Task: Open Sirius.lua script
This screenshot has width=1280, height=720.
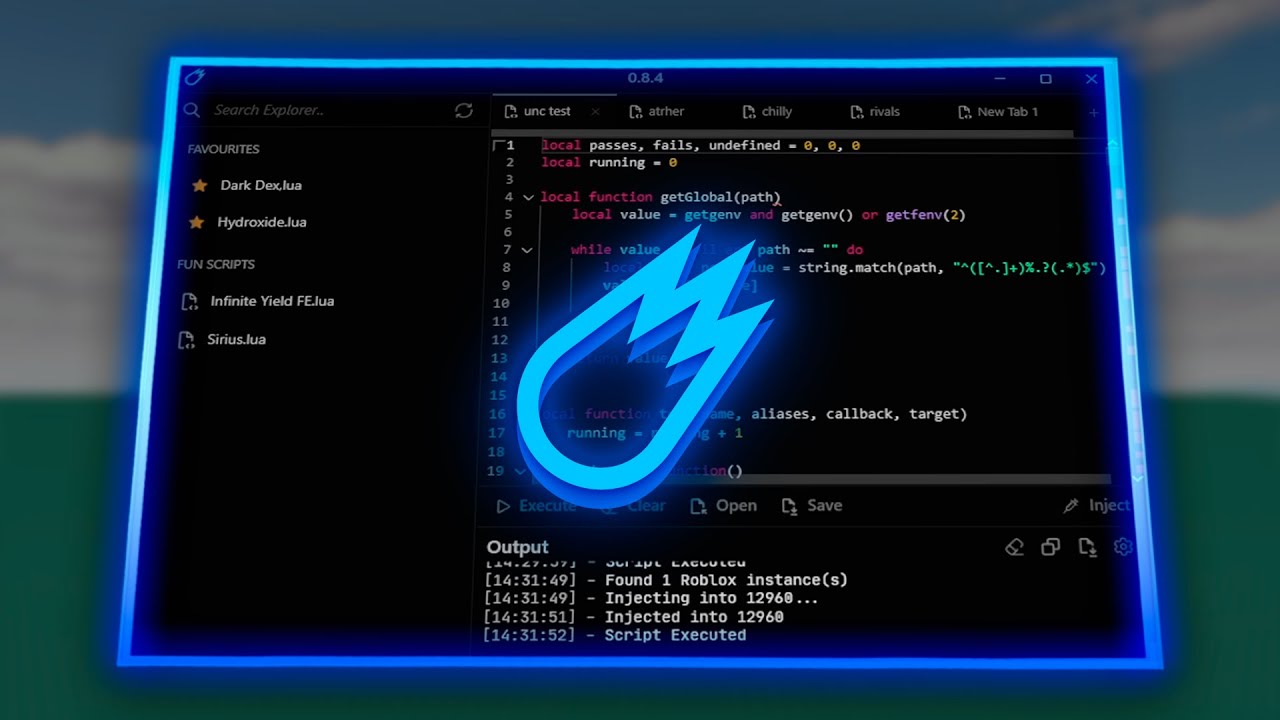Action: pos(222,340)
